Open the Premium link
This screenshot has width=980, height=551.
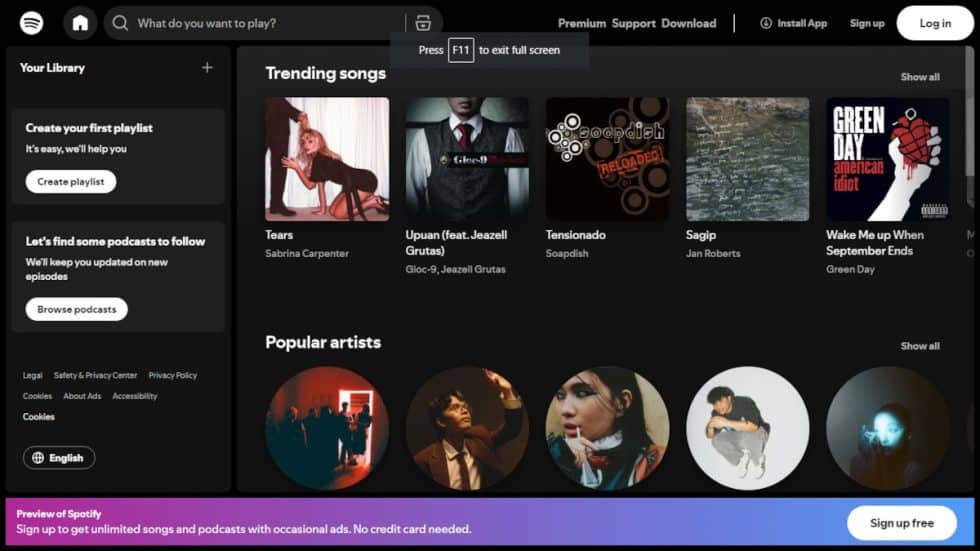(x=582, y=23)
